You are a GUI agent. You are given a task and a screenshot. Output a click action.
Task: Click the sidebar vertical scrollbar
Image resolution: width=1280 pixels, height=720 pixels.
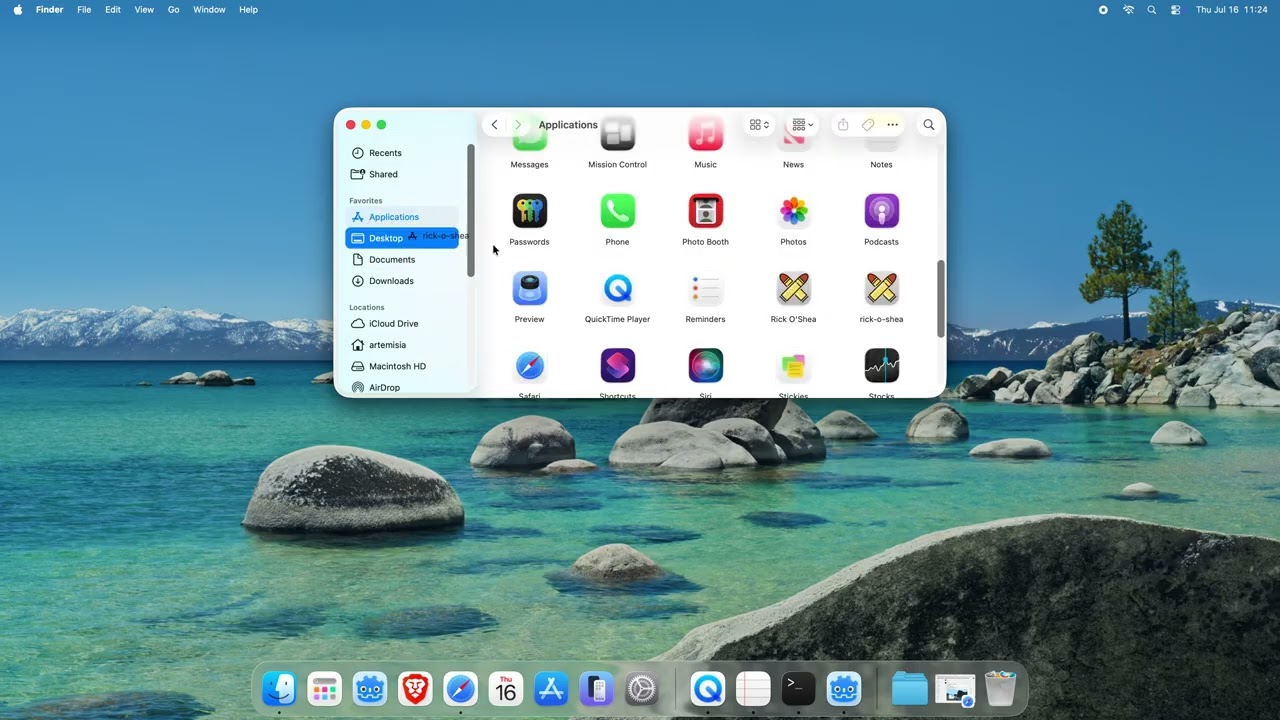(470, 211)
